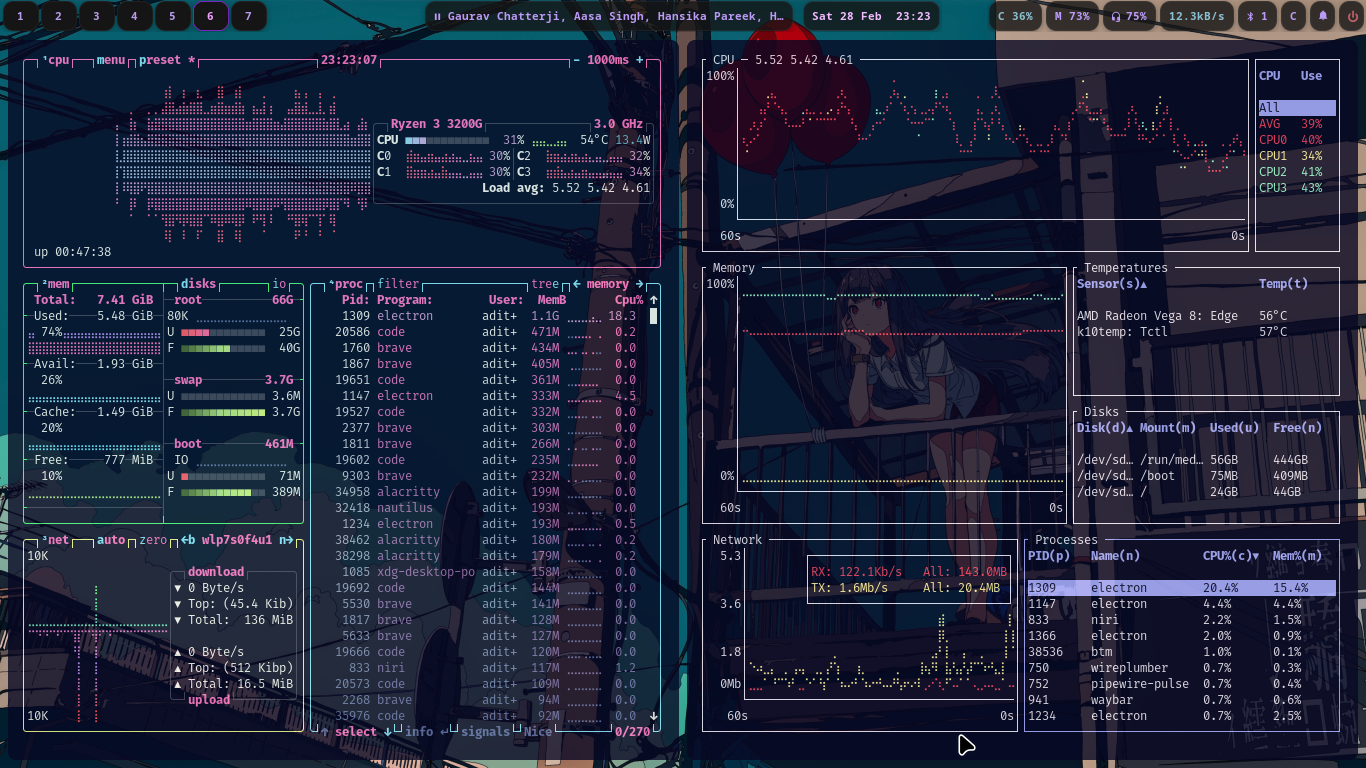
Task: Increase btop update interval with plus
Action: point(640,60)
